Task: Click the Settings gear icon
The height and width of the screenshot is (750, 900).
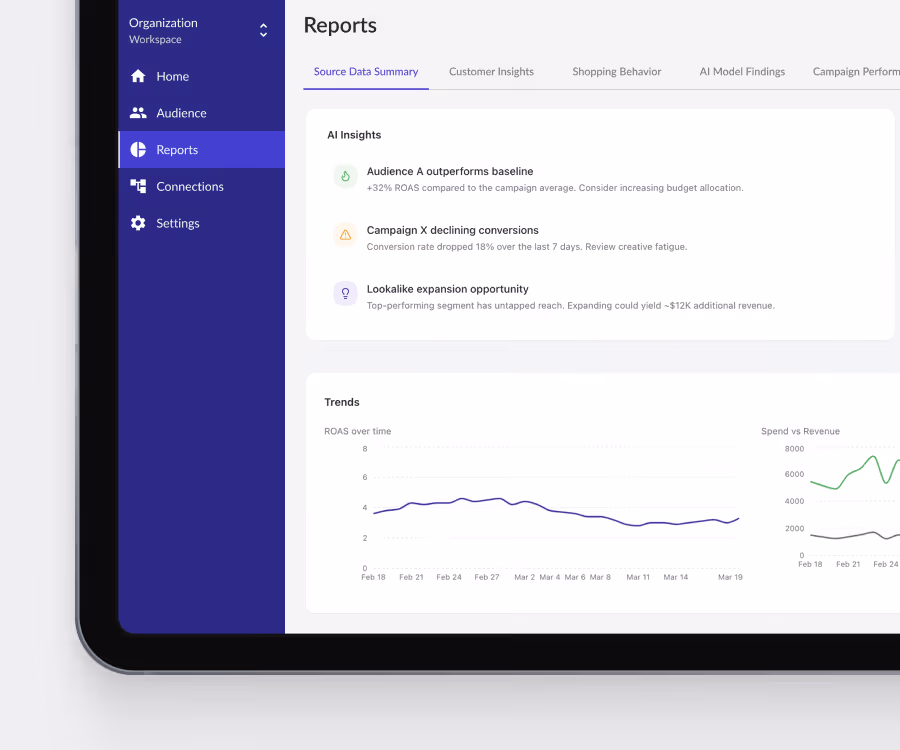Action: tap(138, 223)
